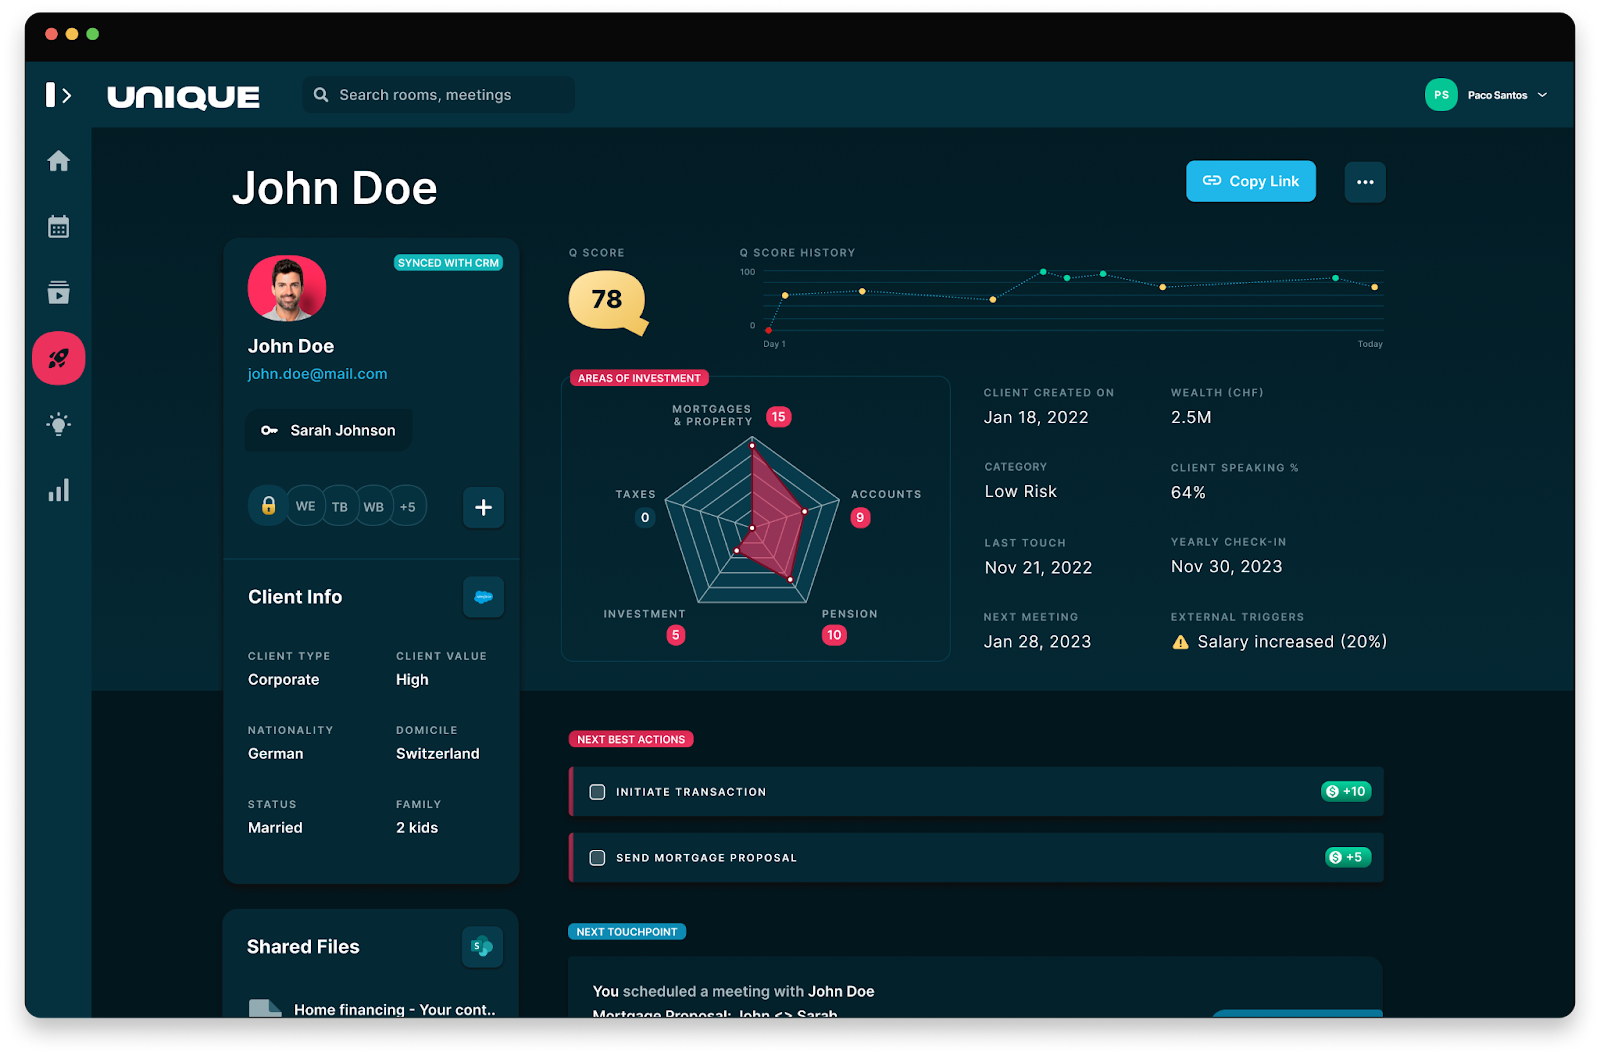Click the plus button to add participant

click(x=484, y=507)
